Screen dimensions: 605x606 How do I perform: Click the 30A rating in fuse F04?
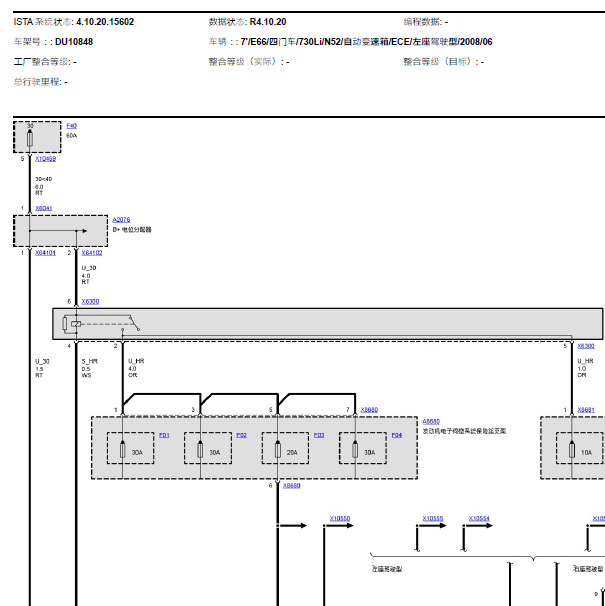370,453
